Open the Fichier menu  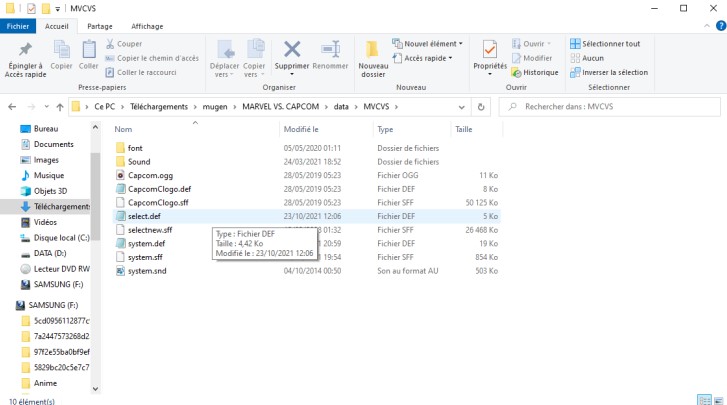(x=18, y=26)
